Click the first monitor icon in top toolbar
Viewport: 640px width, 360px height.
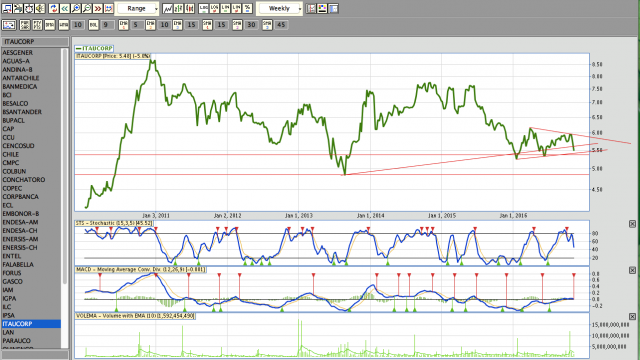(x=7, y=8)
